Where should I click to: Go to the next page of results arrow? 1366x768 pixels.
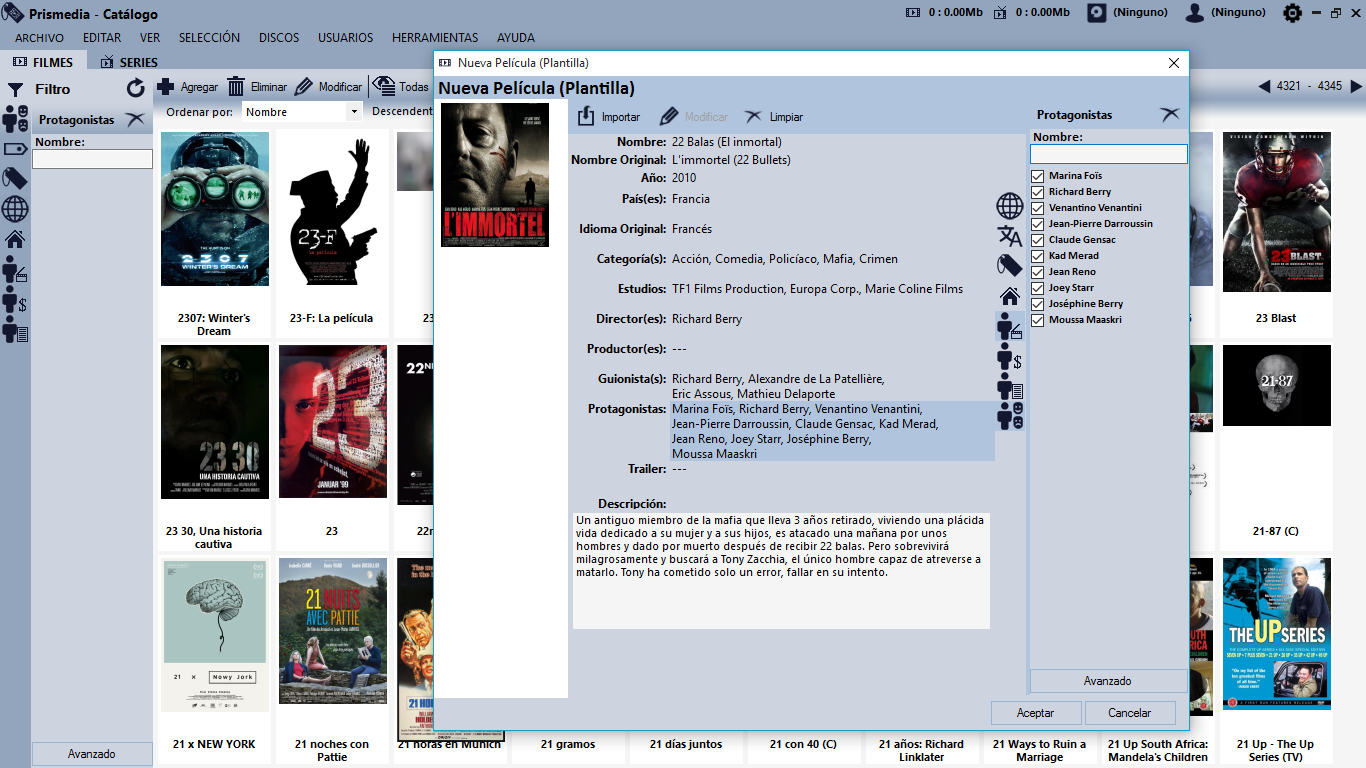tap(1355, 87)
